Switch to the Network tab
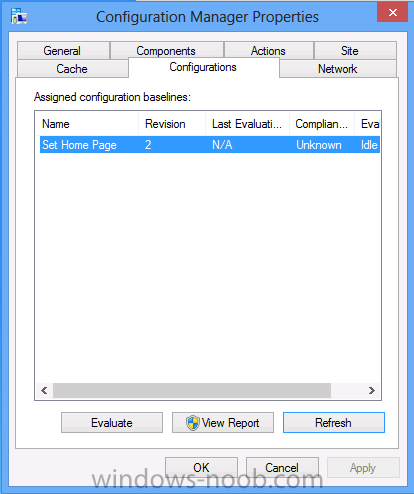 [338, 69]
